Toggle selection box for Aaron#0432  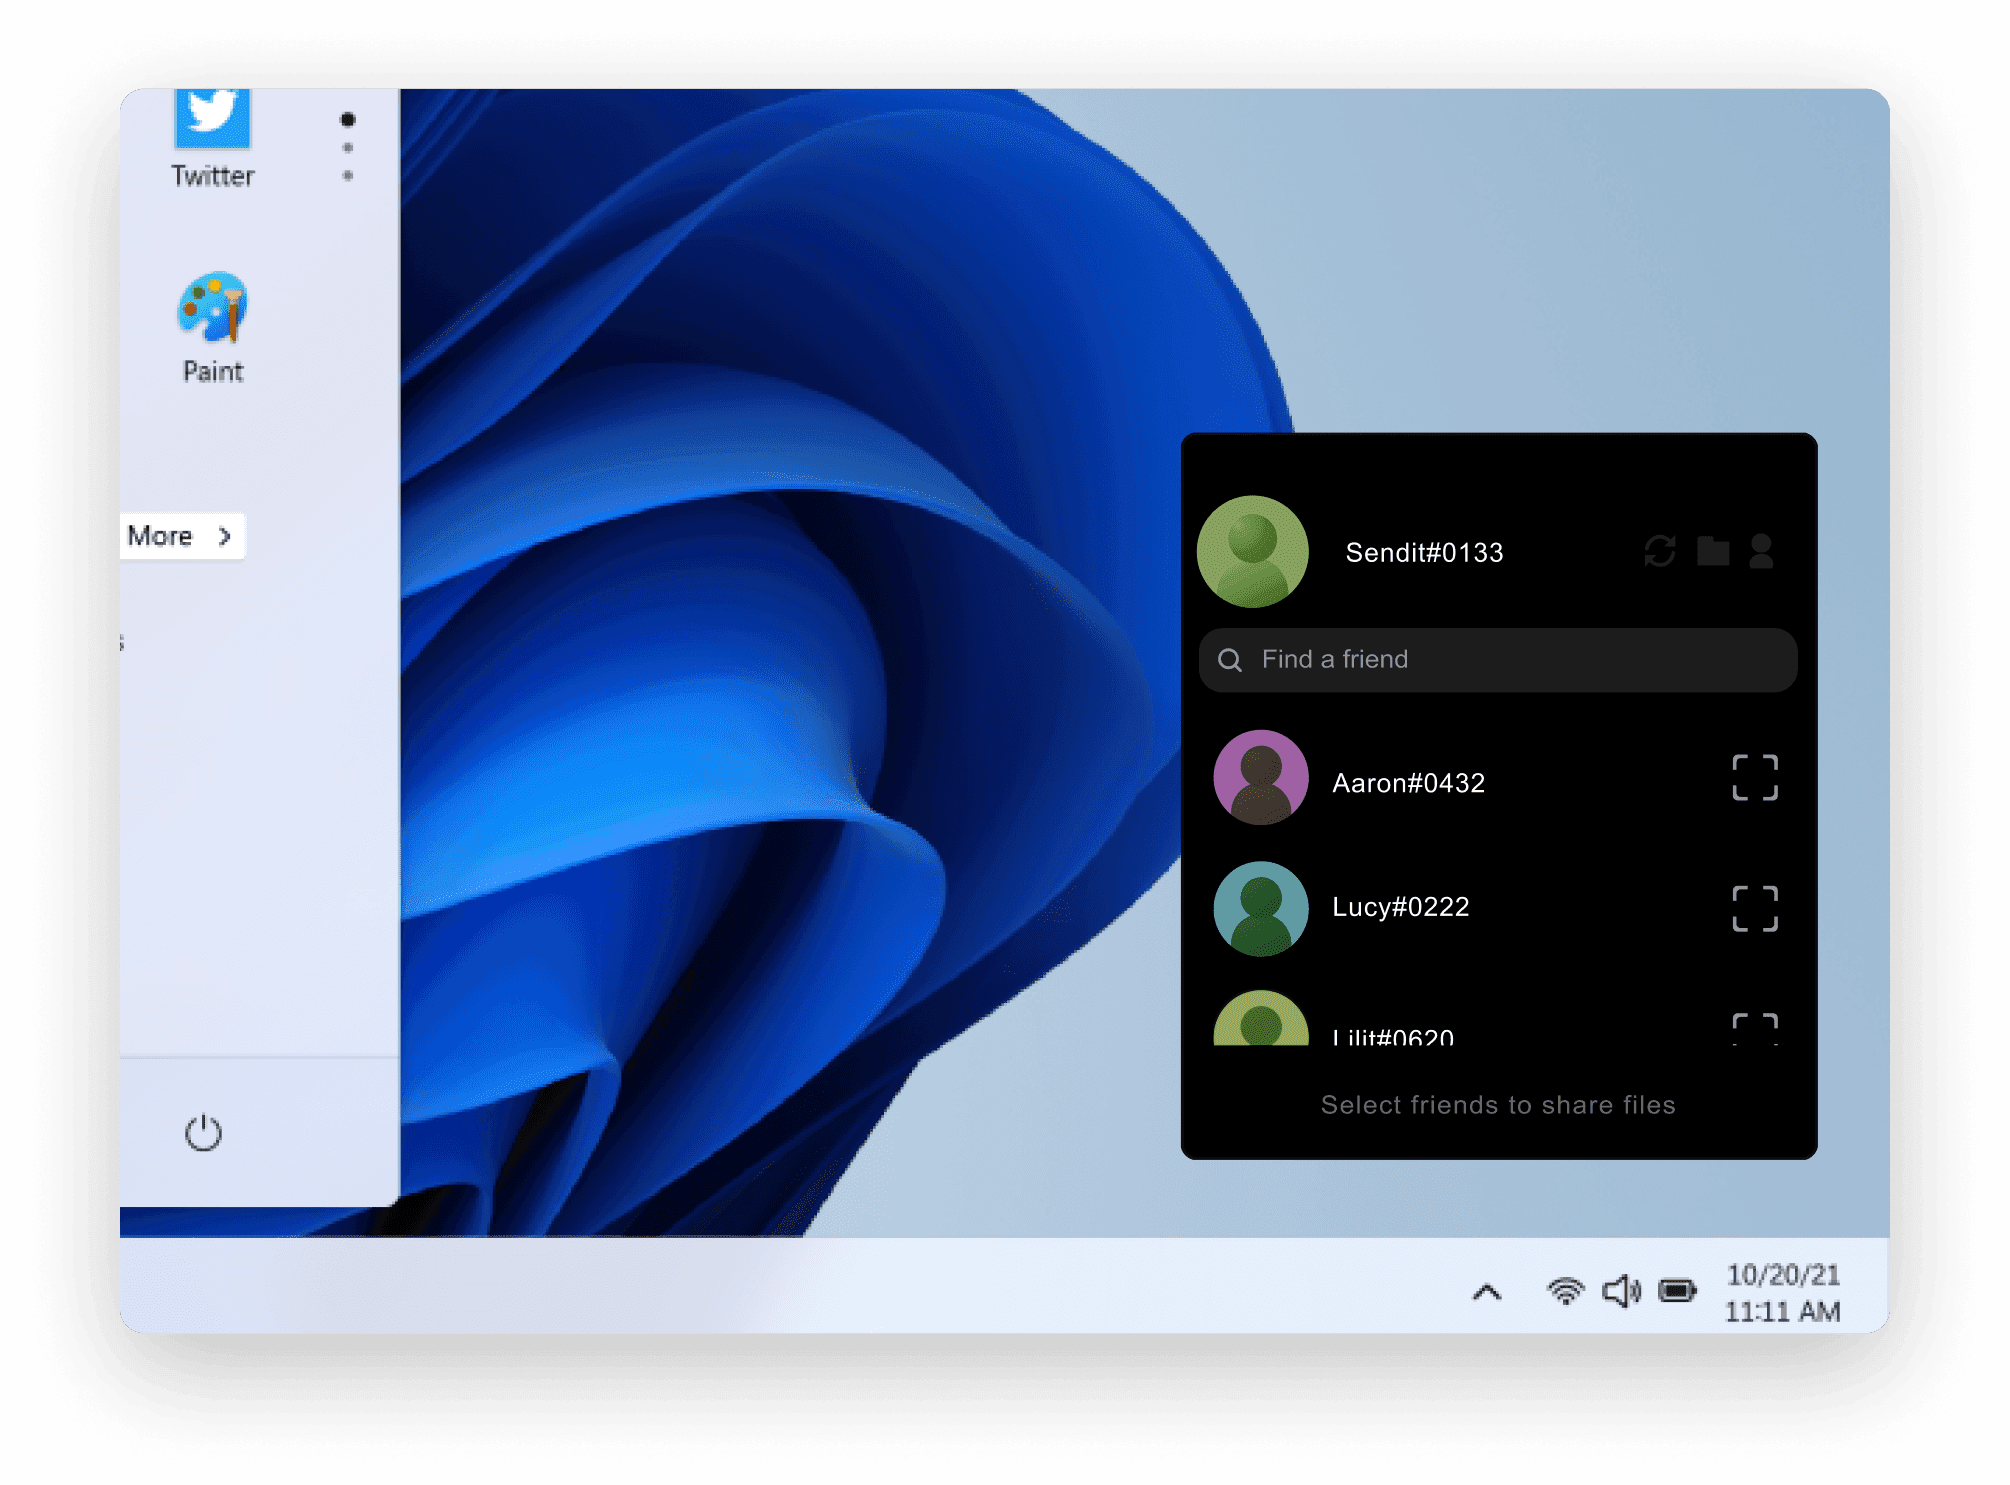[x=1755, y=778]
